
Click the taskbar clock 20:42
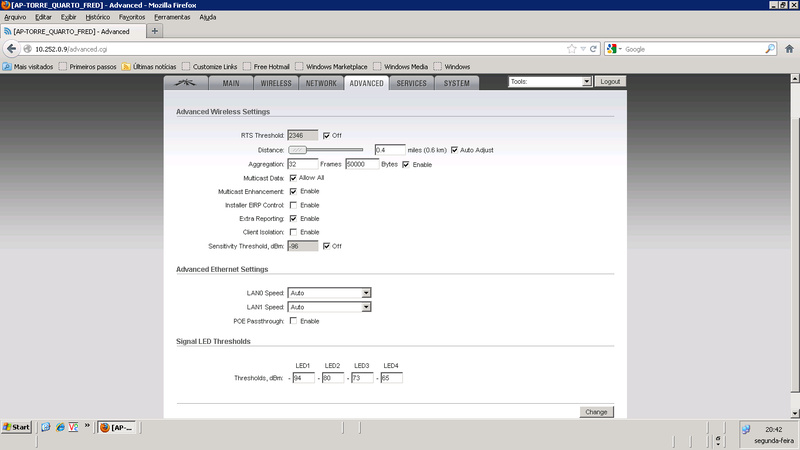[x=773, y=429]
